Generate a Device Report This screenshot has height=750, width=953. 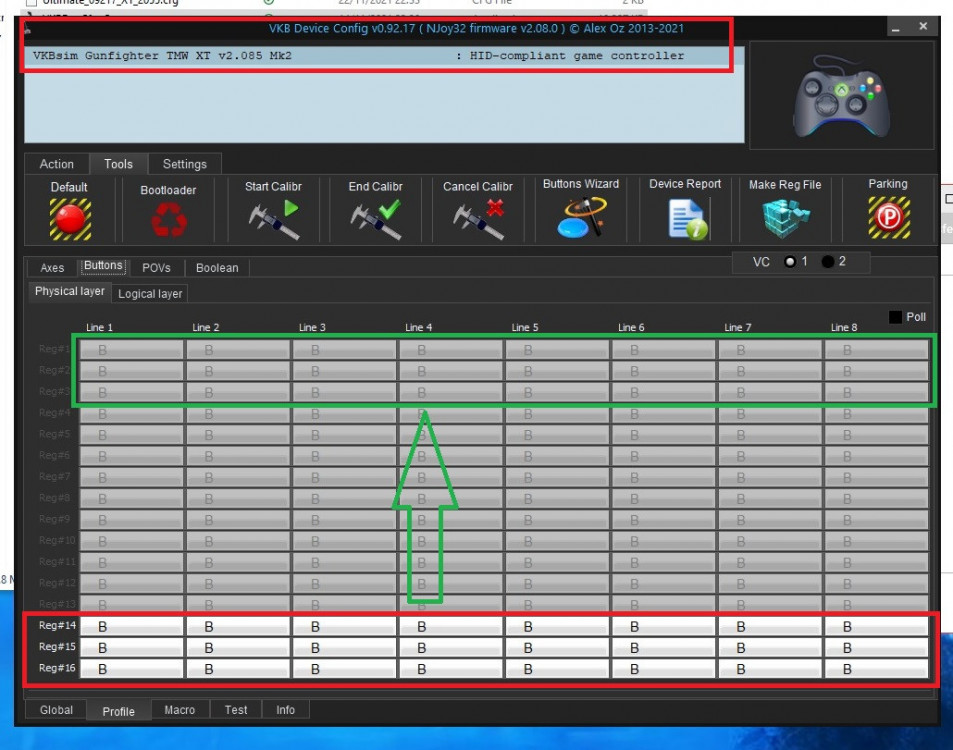coord(685,218)
